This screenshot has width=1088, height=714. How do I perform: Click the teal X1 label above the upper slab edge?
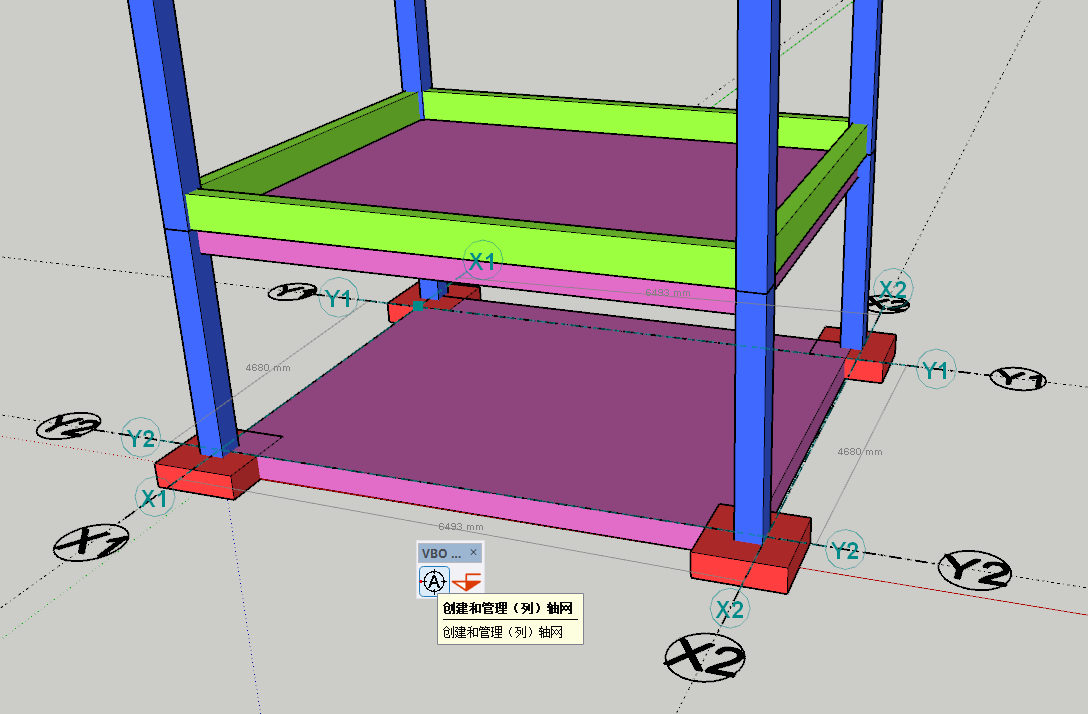[x=482, y=262]
